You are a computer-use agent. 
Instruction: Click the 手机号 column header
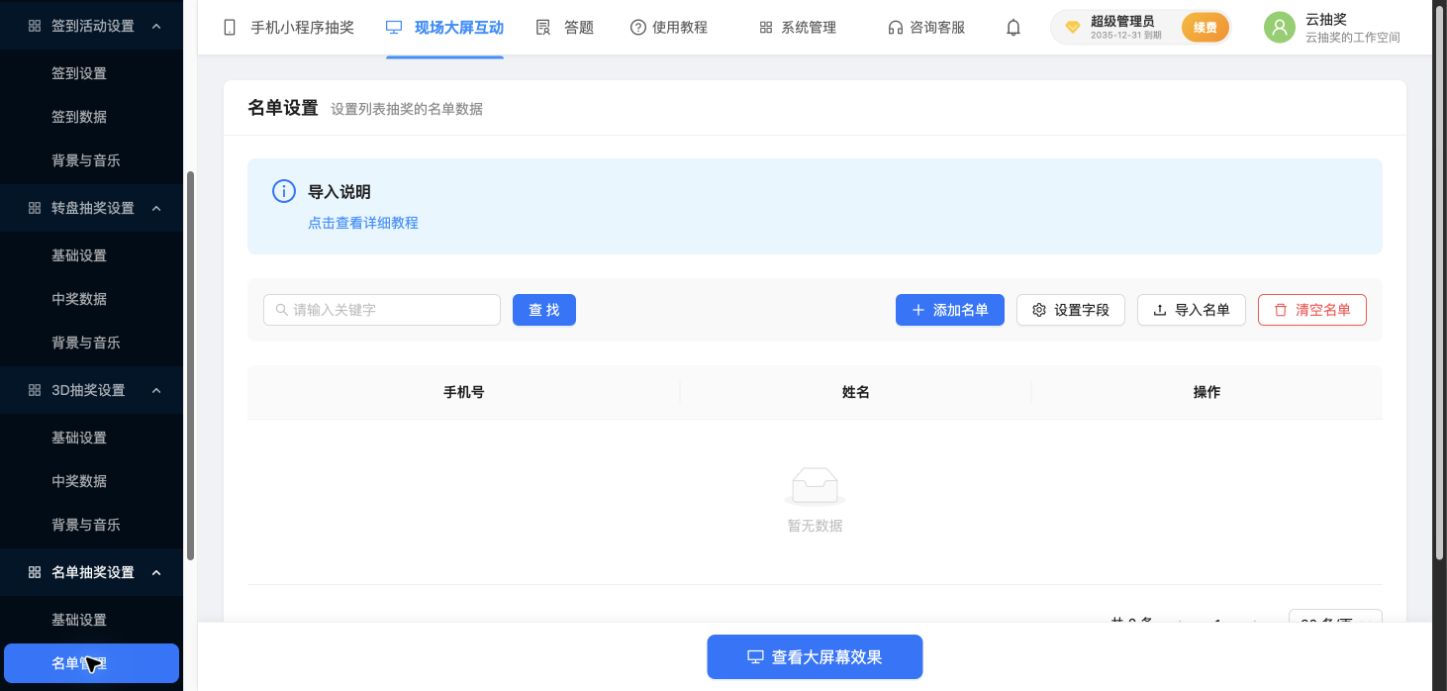pos(464,392)
